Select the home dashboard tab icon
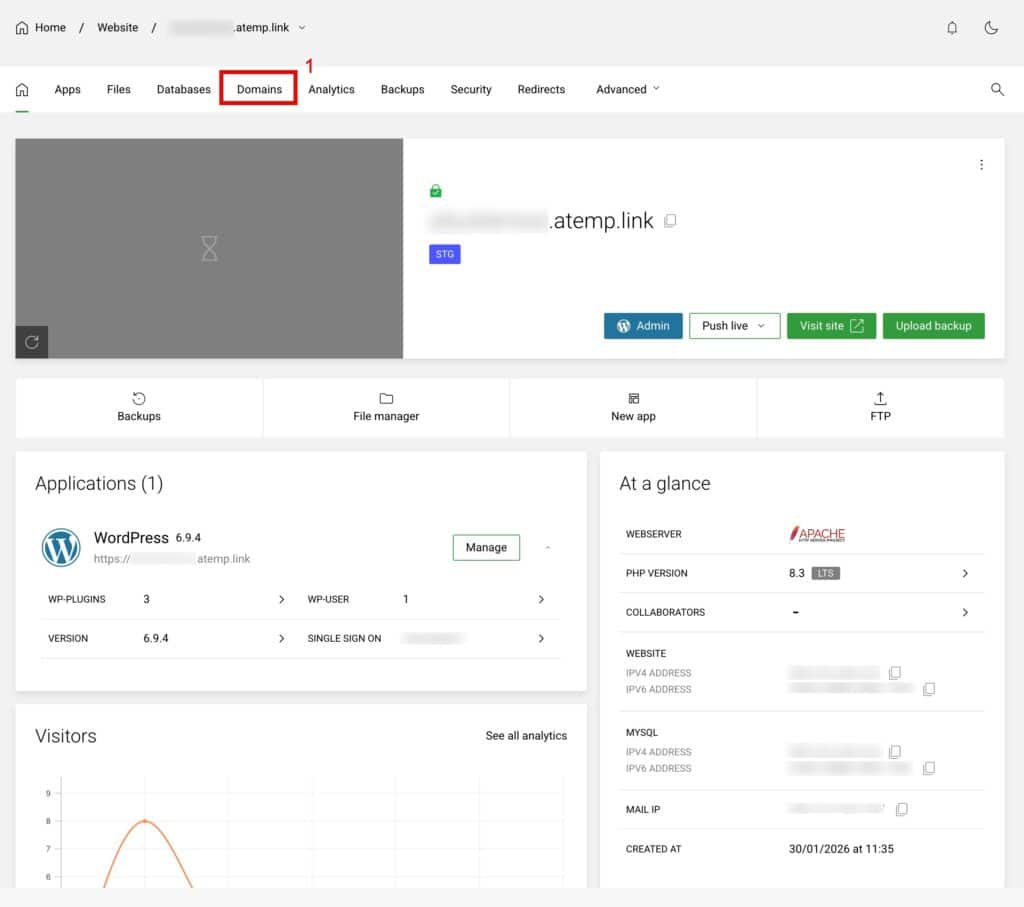 click(x=22, y=89)
